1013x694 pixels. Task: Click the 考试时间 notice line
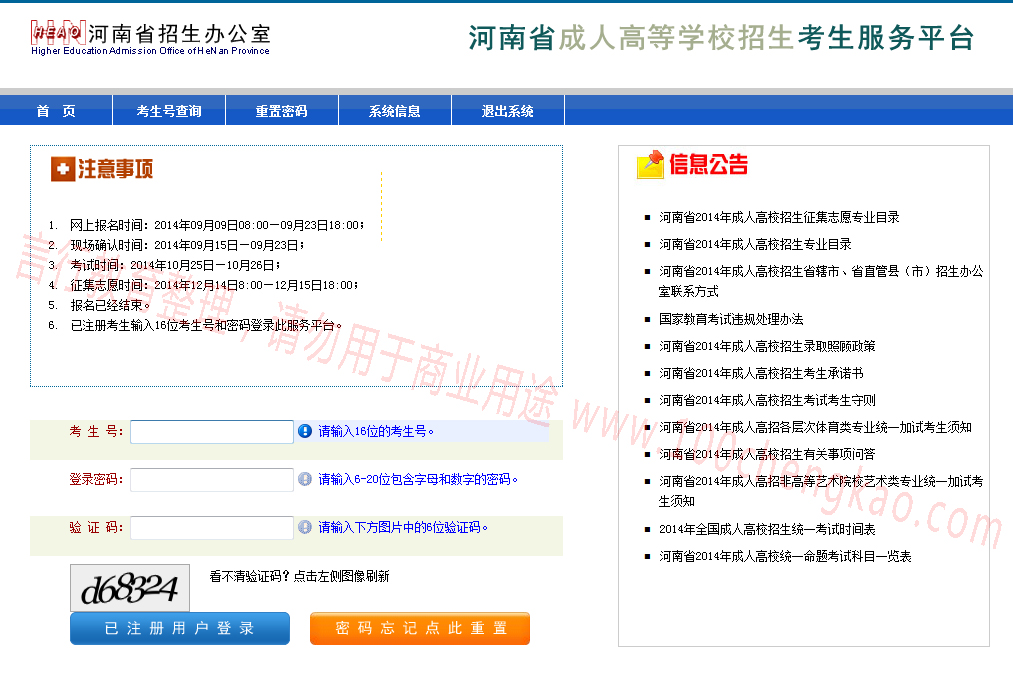click(175, 265)
